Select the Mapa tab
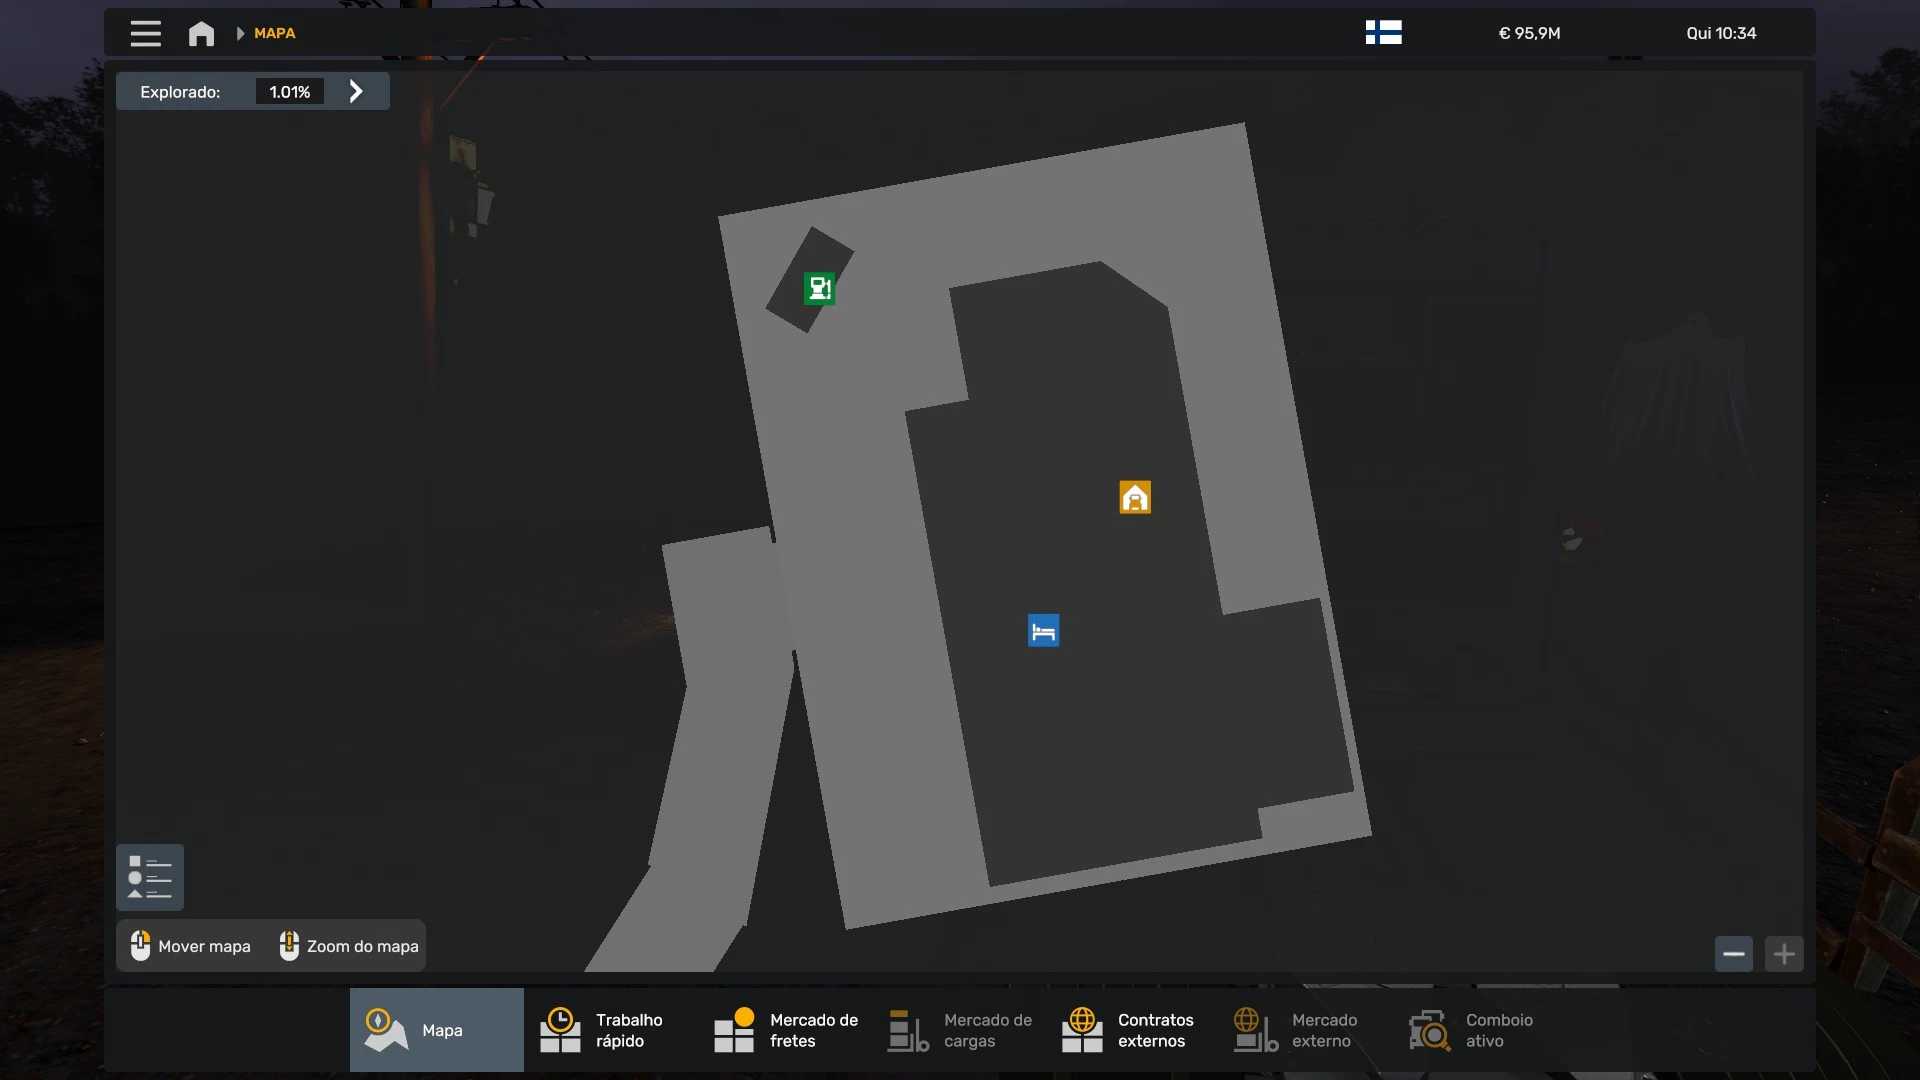1920x1080 pixels. pos(436,1030)
